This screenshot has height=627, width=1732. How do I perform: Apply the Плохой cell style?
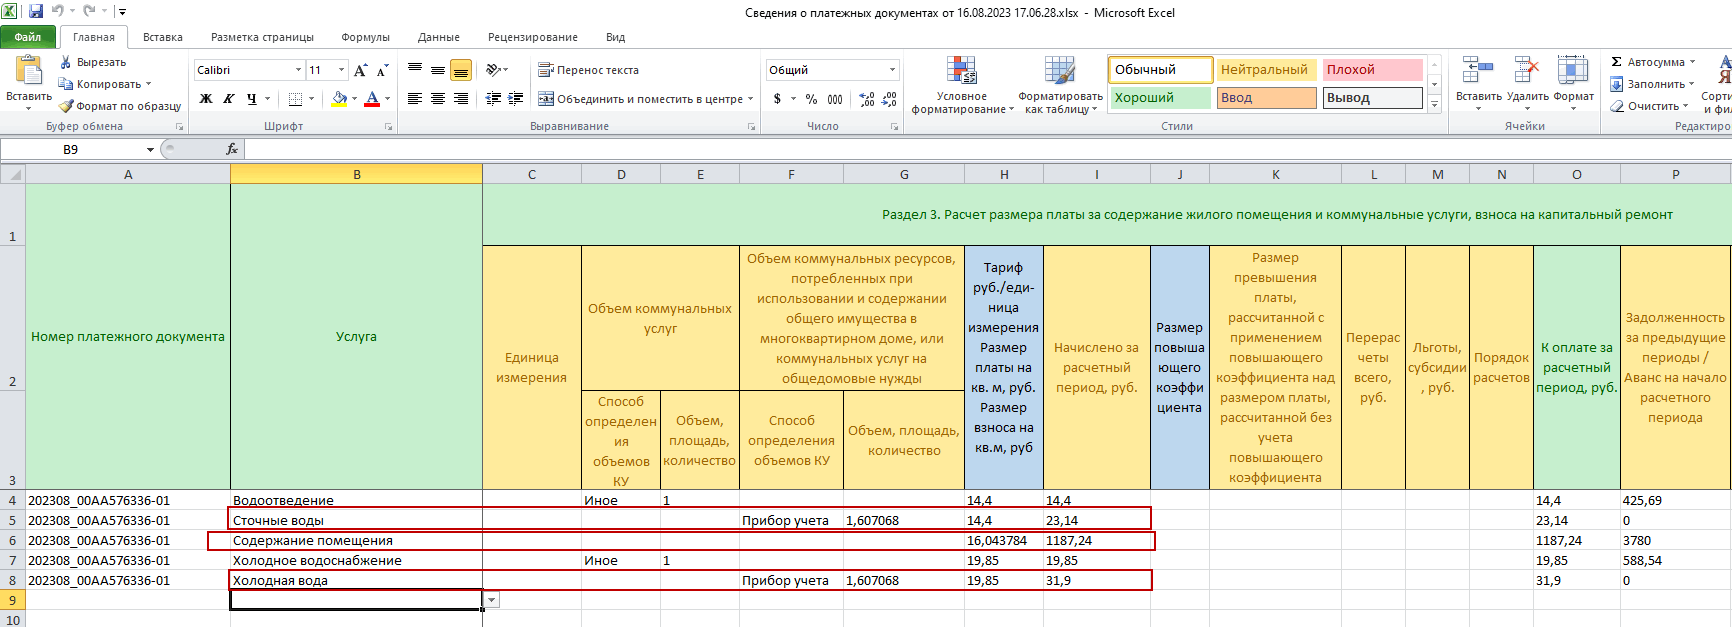(1372, 70)
